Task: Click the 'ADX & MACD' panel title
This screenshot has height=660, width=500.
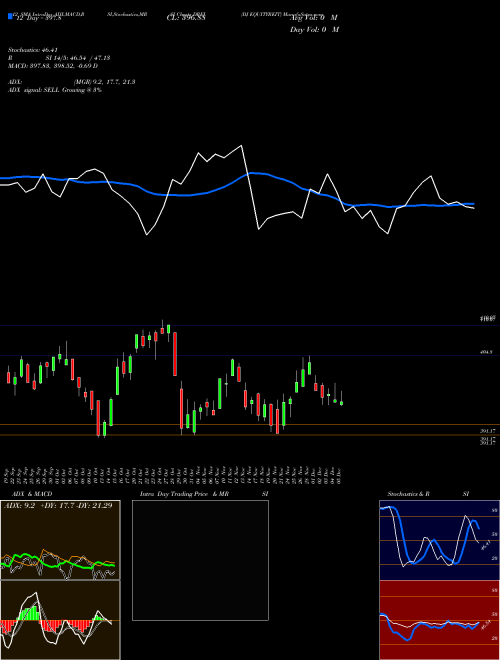Action: [32, 494]
